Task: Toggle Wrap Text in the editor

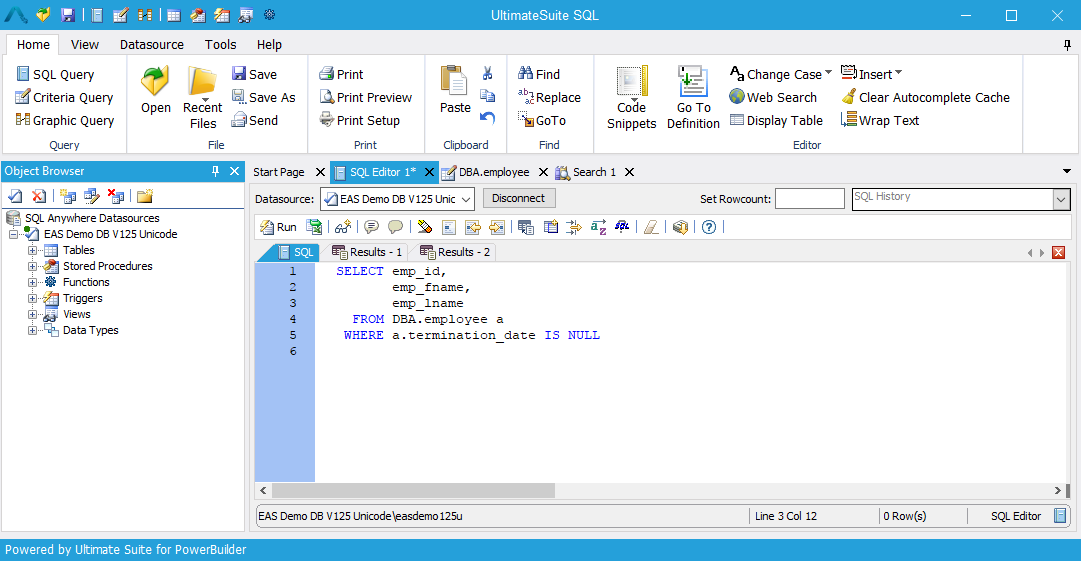Action: pos(880,120)
